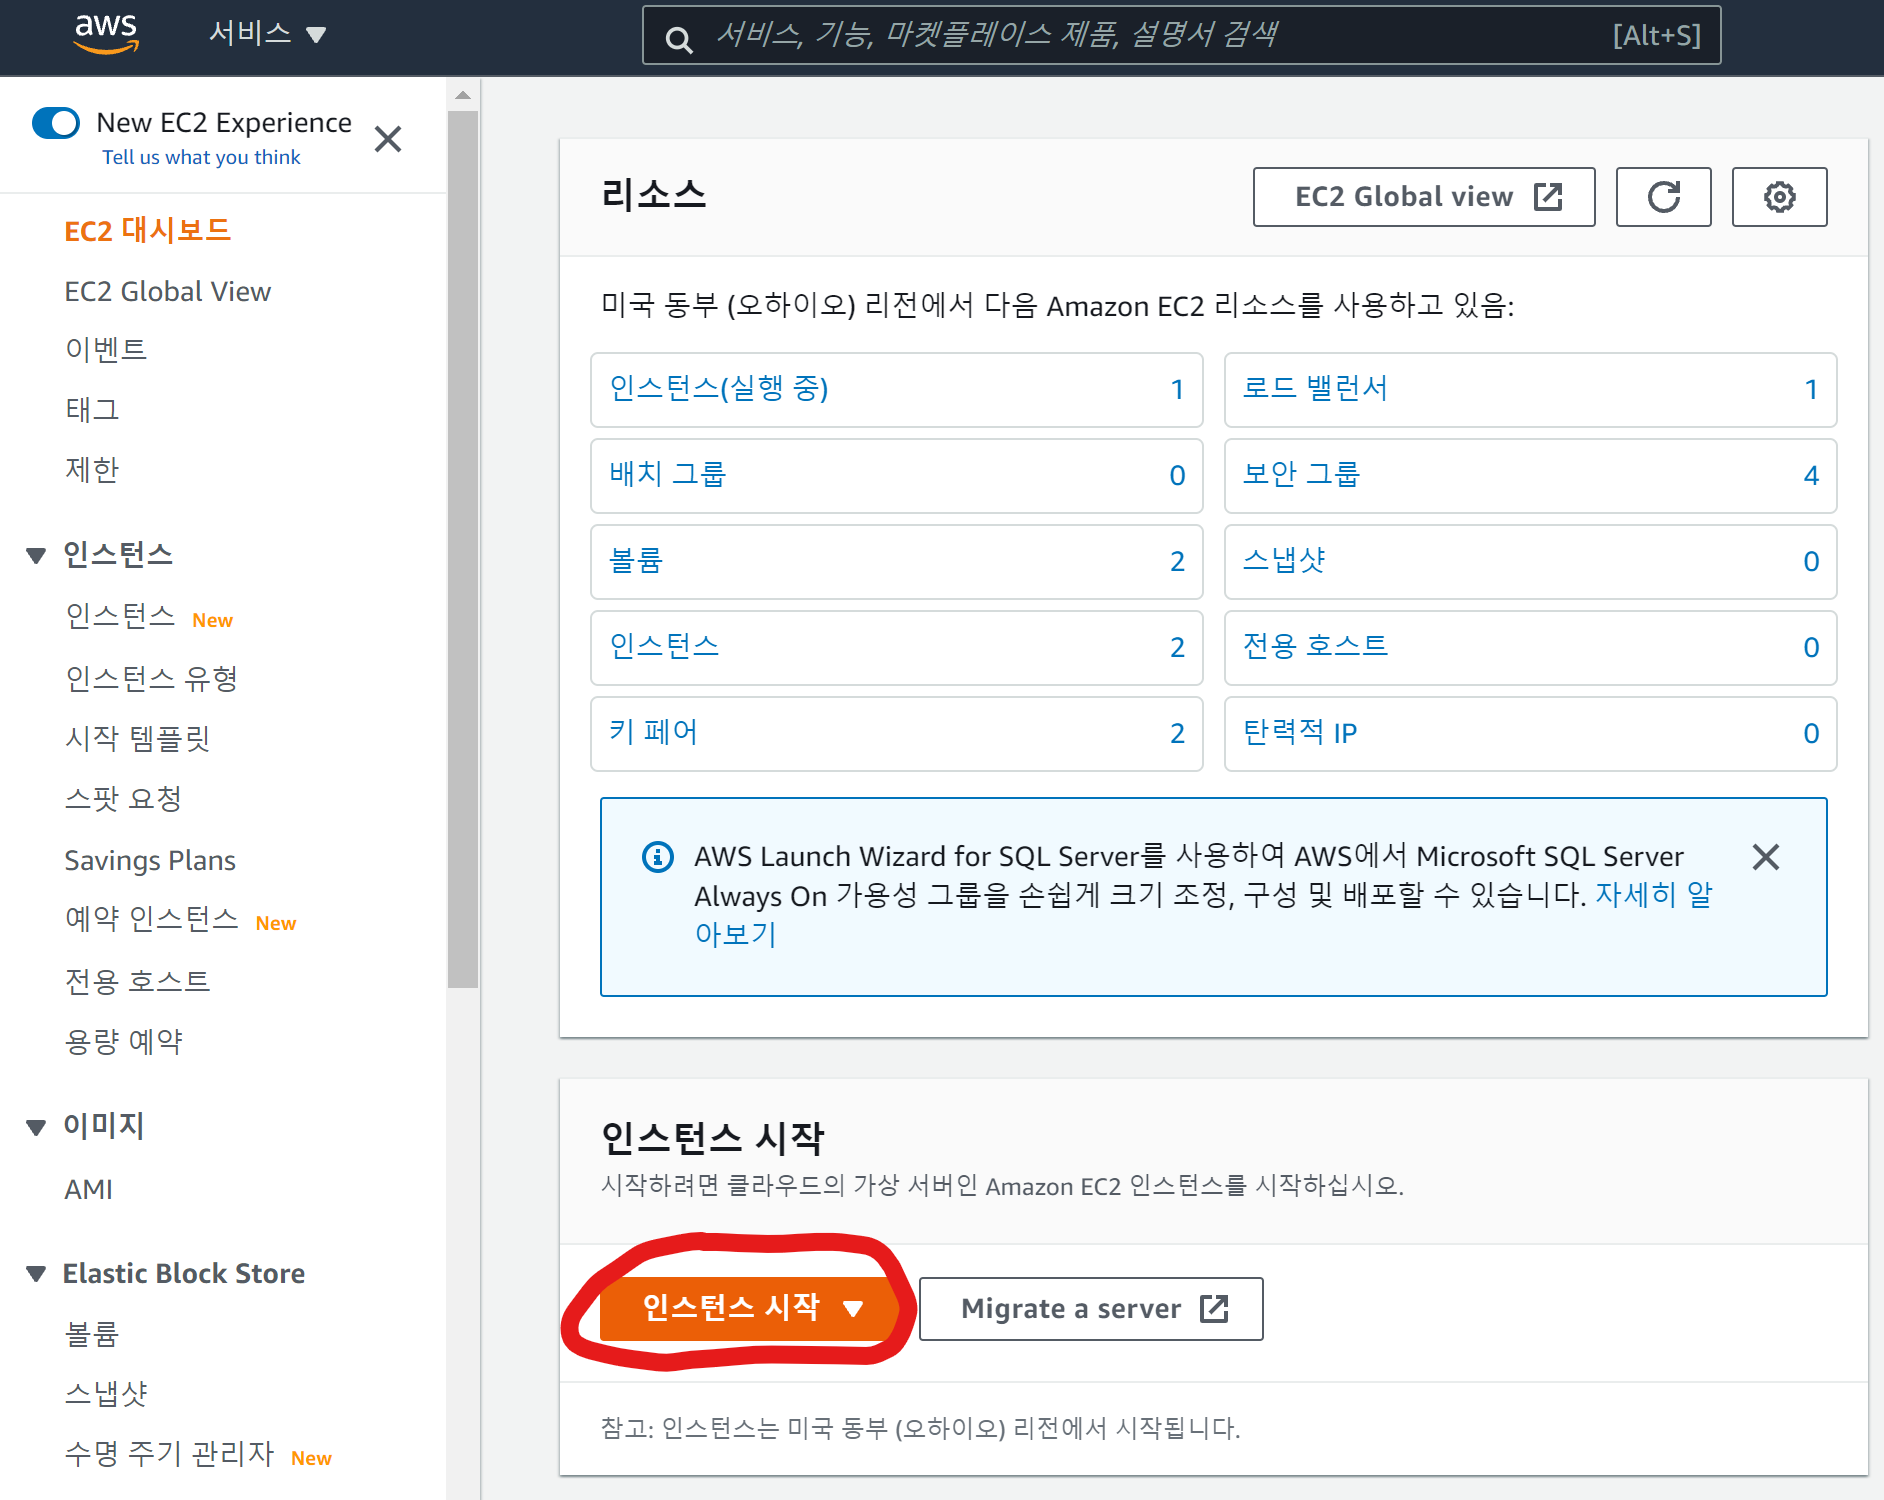Open 전용 호스트 resource card
Viewport: 1884px width, 1500px height.
[1531, 648]
